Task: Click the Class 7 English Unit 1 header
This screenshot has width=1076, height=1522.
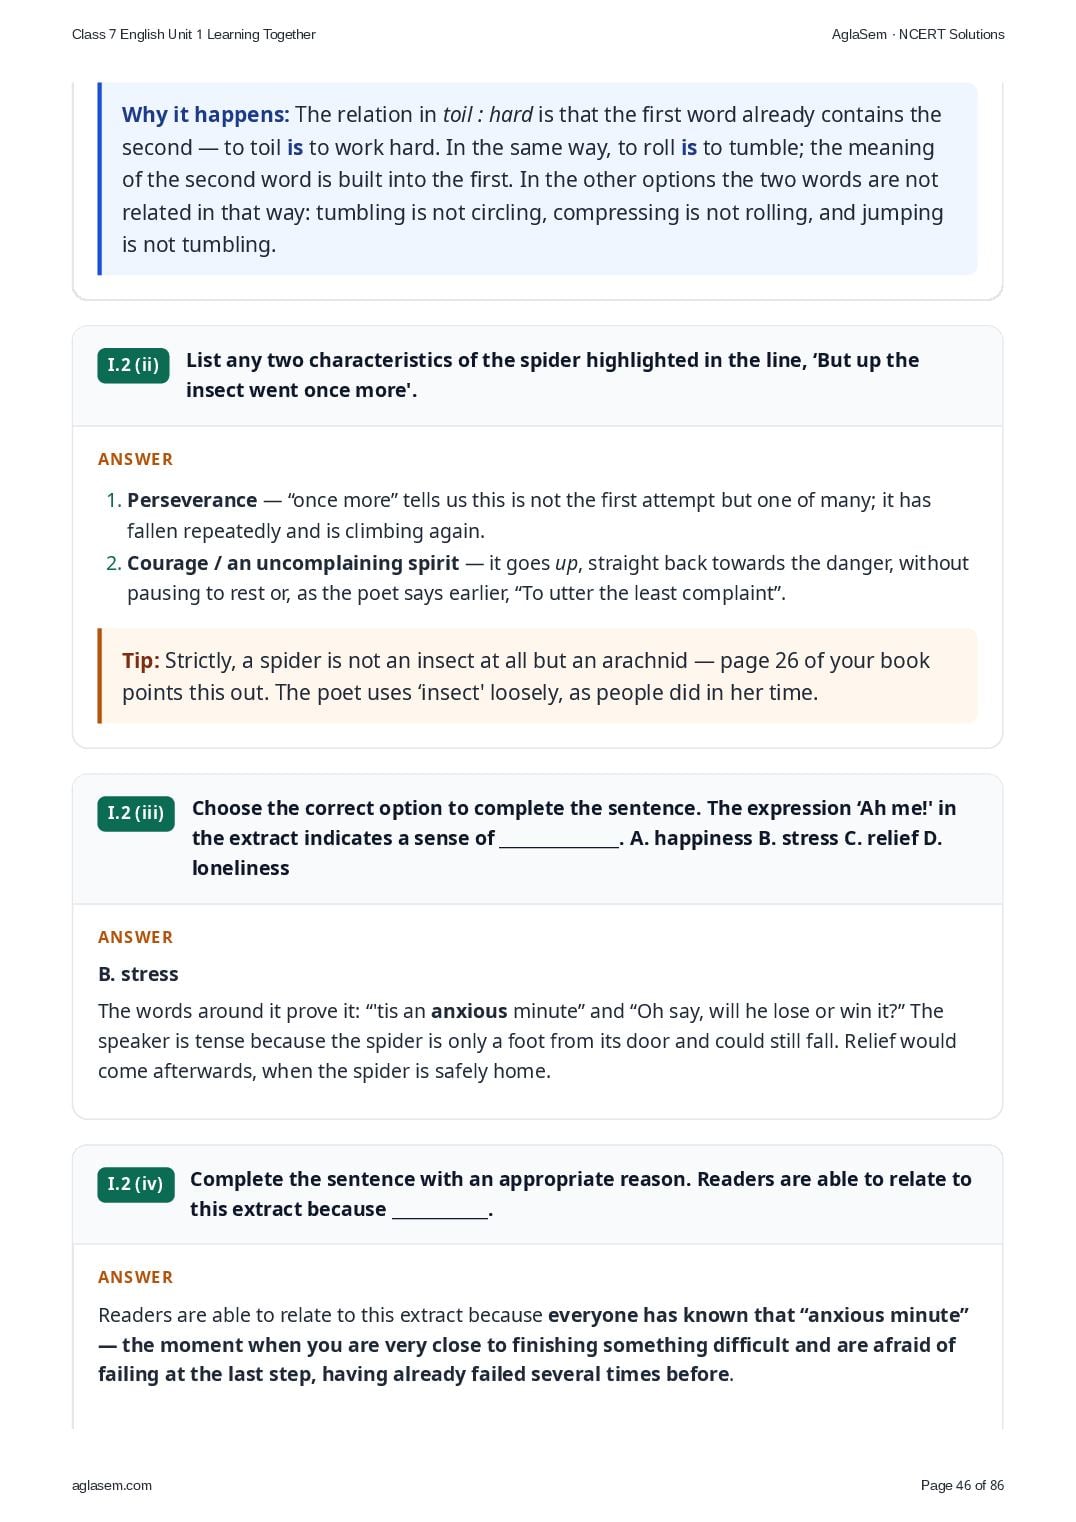Action: click(194, 34)
